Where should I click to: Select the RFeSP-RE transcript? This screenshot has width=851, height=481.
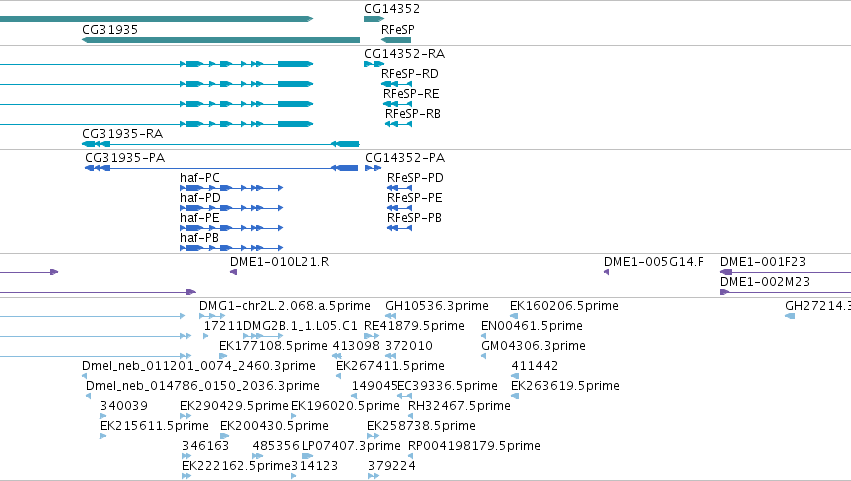[x=397, y=104]
